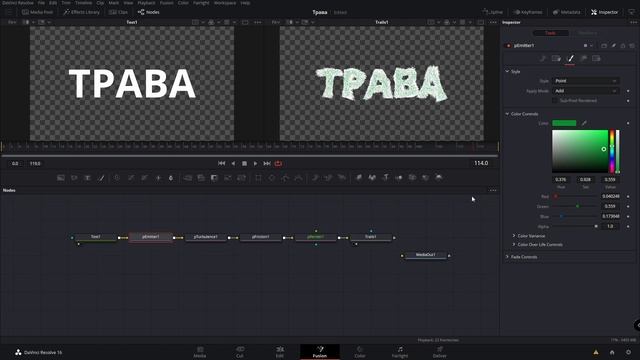
Task: Enable the Sub-Pixel Rendered checkbox
Action: tap(555, 100)
